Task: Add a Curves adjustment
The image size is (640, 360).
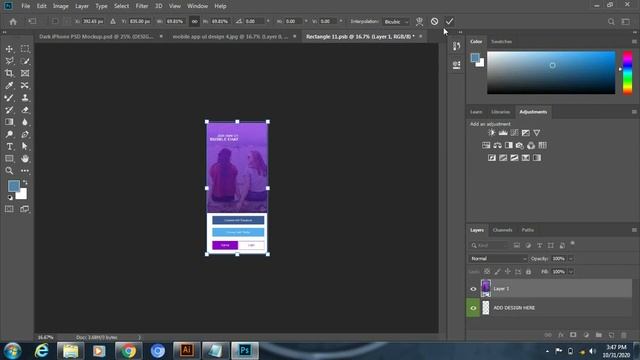Action: coord(514,133)
